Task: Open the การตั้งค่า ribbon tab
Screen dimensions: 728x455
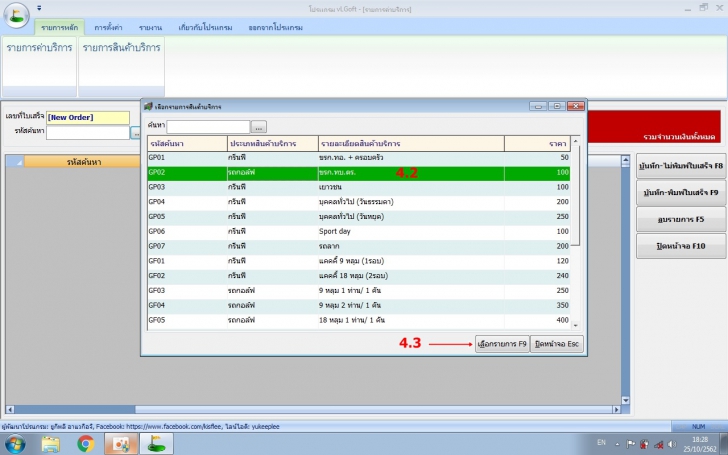Action: point(108,27)
